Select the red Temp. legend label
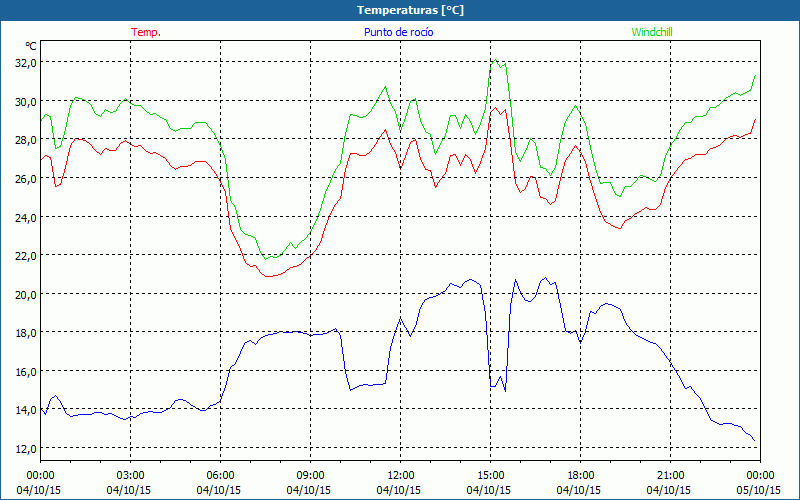The width and height of the screenshot is (800, 500). [x=146, y=32]
